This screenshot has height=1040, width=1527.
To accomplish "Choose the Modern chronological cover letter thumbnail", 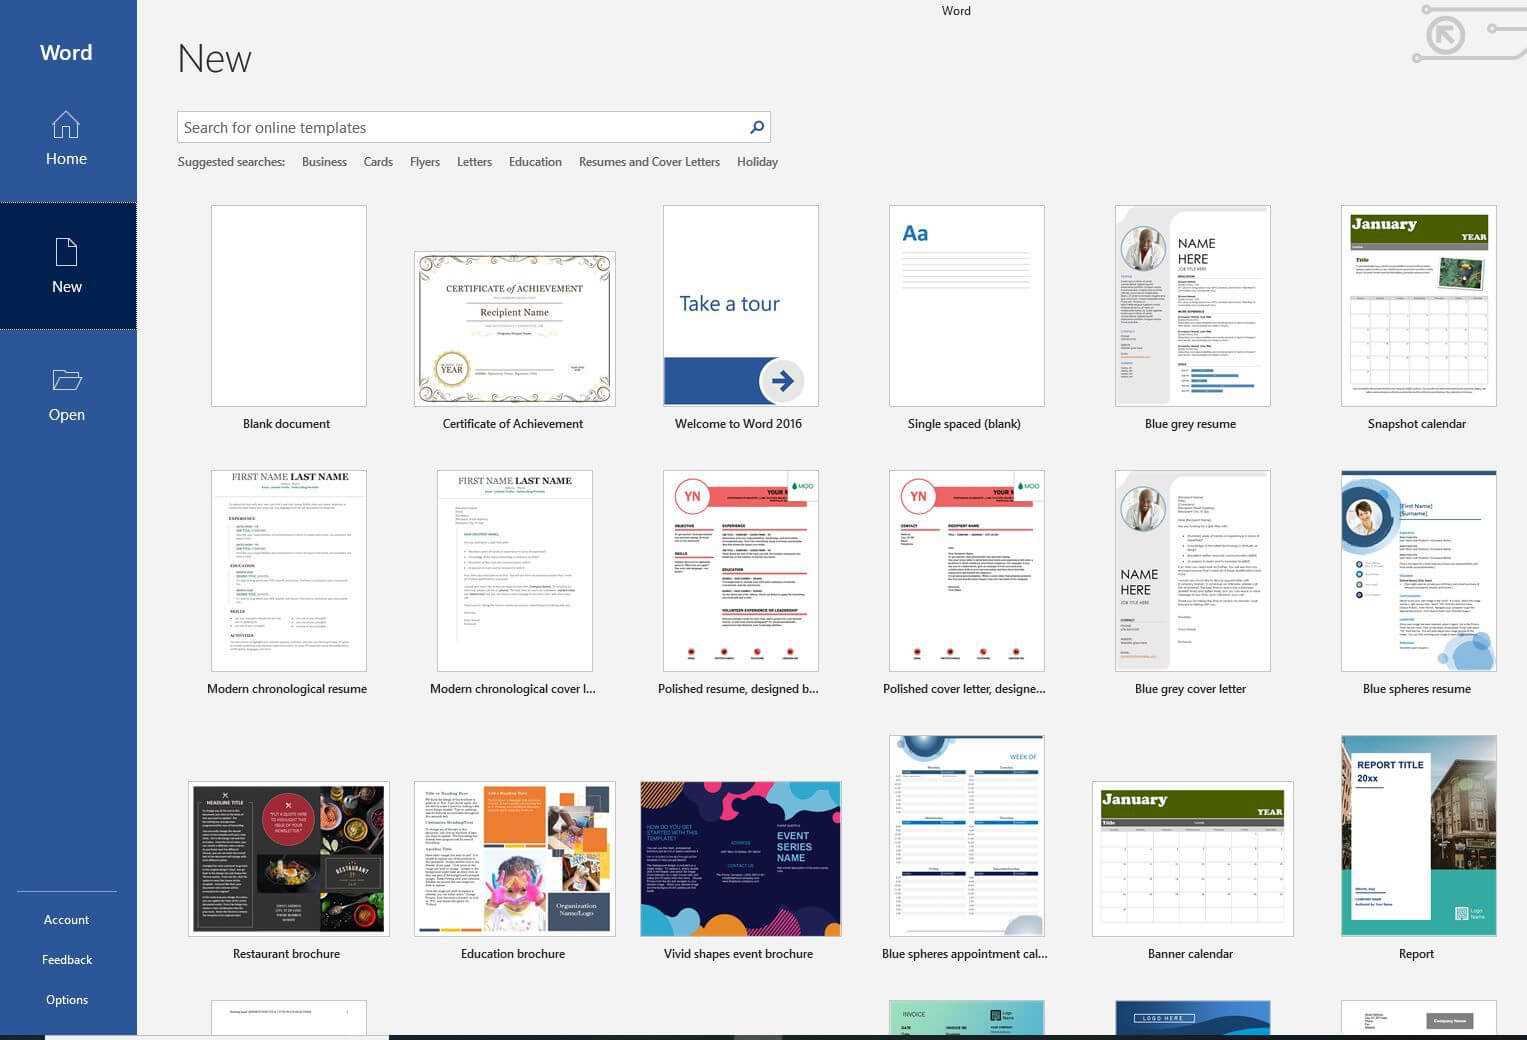I will [x=514, y=571].
